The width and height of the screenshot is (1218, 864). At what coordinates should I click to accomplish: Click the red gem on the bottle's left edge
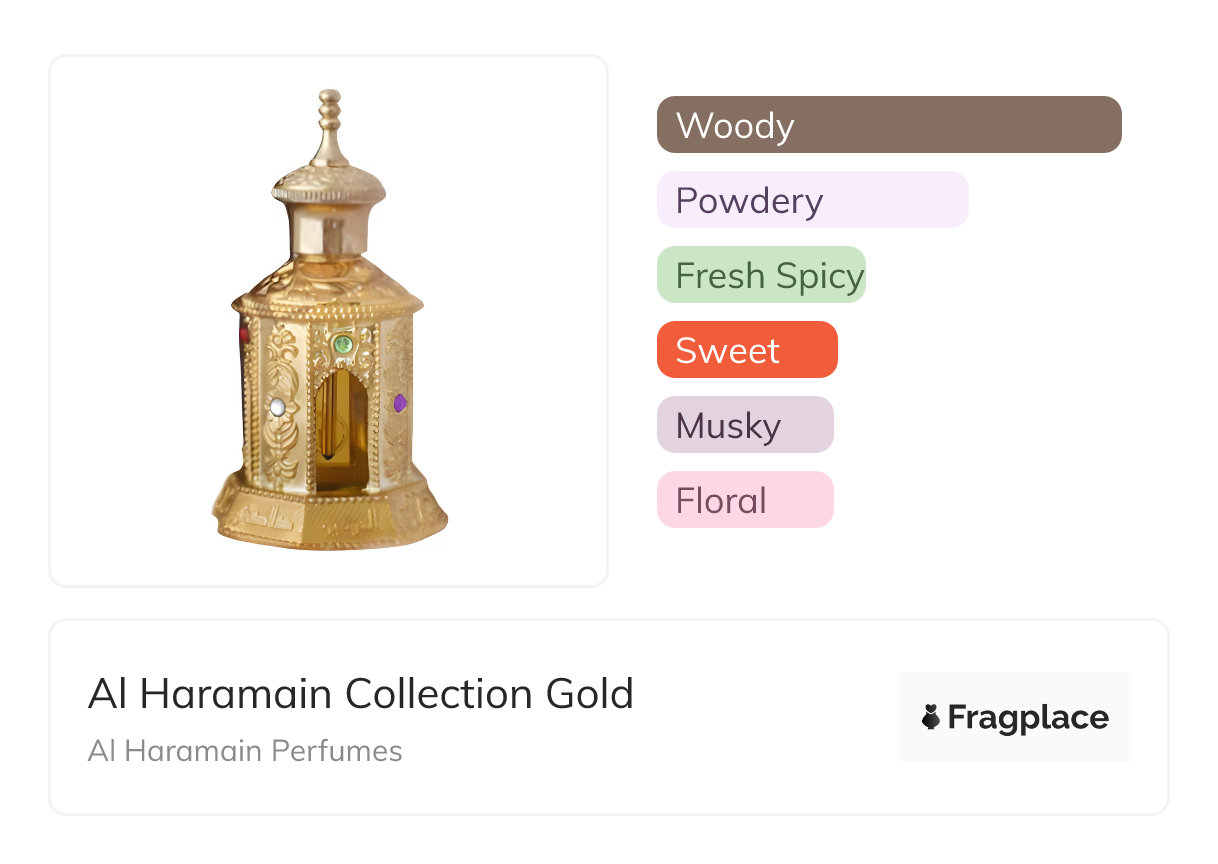click(x=243, y=335)
